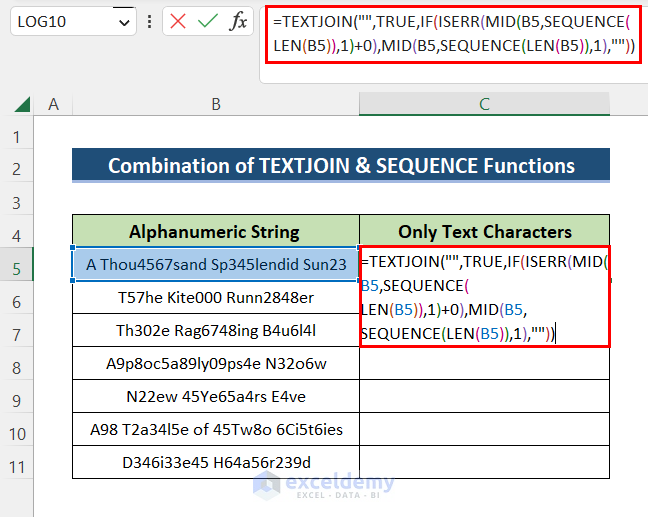The height and width of the screenshot is (517, 648).
Task: Click the title cell 'Combination of TEXTJOIN & SEQUENCE Functions'
Action: point(341,166)
